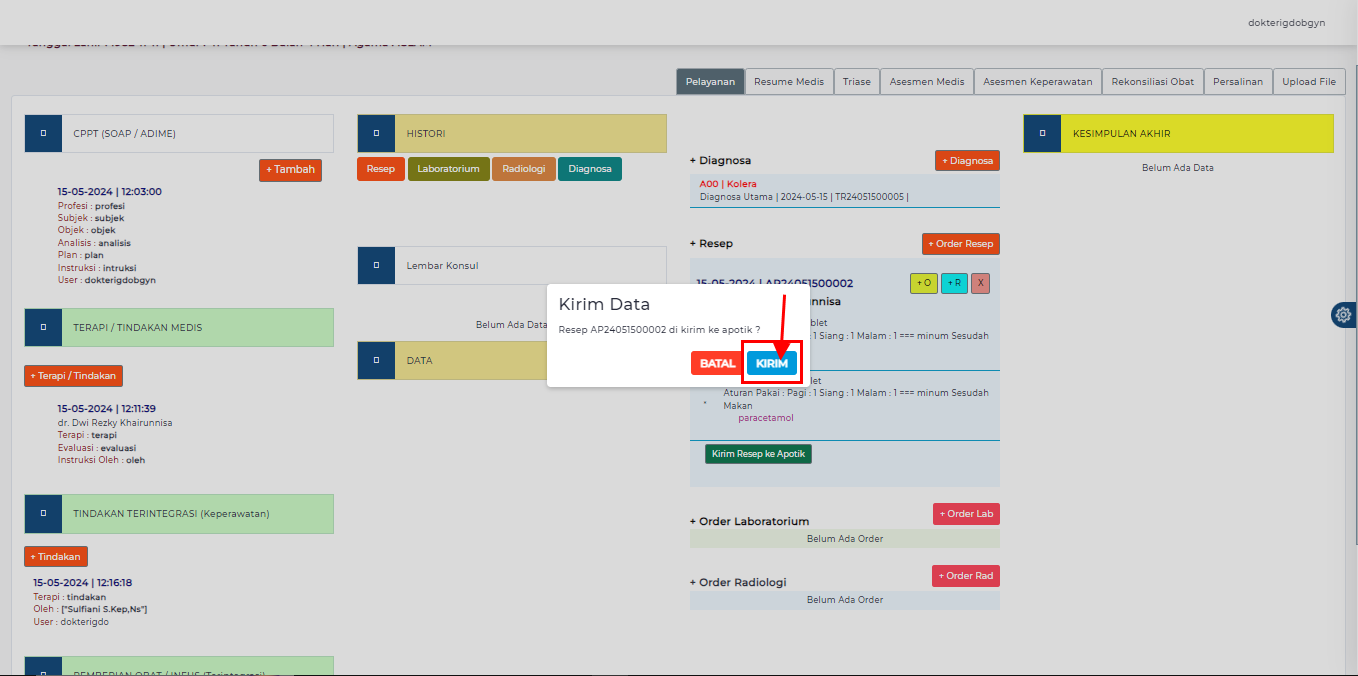Image resolution: width=1358 pixels, height=676 pixels.
Task: Click the TINDAKAN TERINTEGRASI panel icon
Action: click(x=43, y=513)
